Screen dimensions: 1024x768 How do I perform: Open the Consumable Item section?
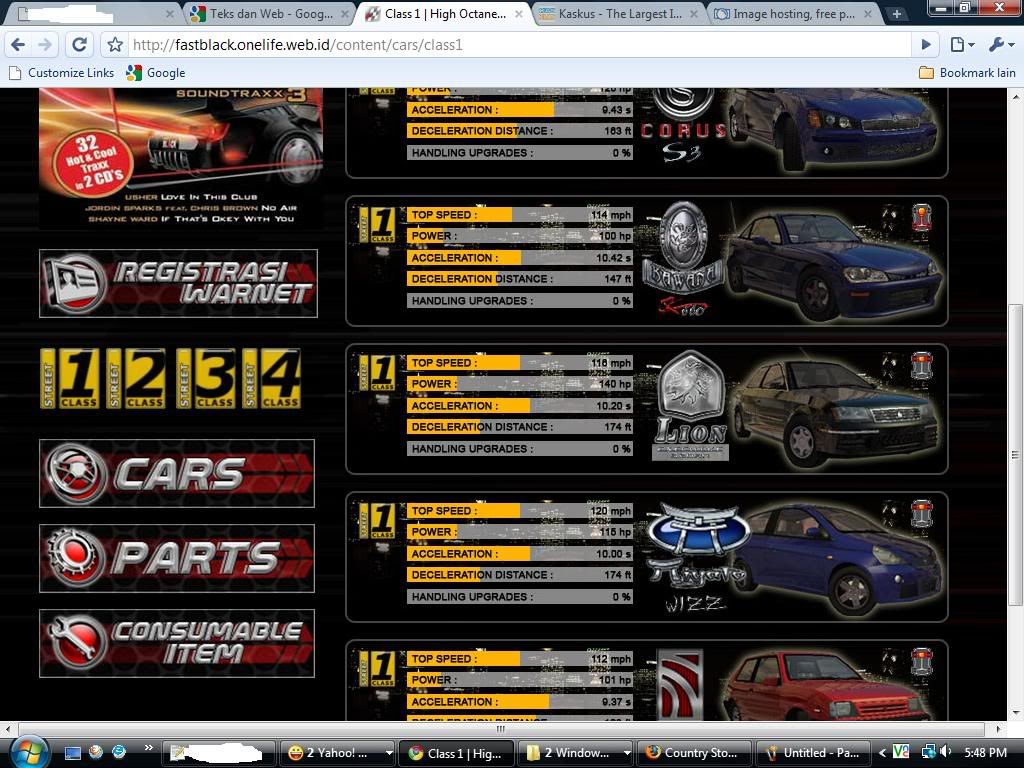(x=177, y=643)
